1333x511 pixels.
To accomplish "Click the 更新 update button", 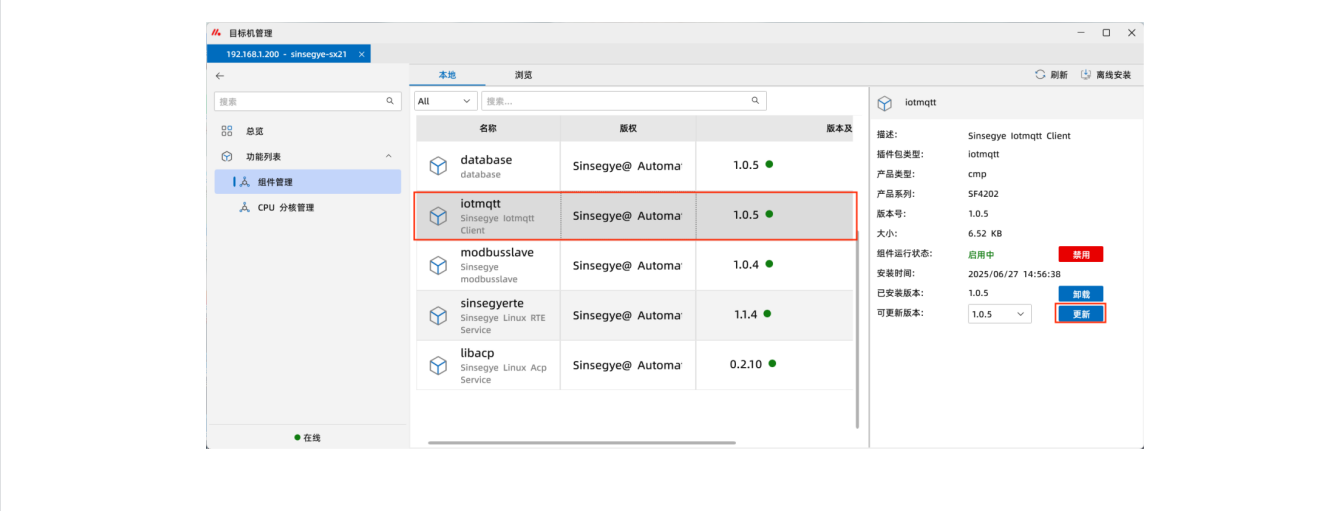I will [1081, 314].
